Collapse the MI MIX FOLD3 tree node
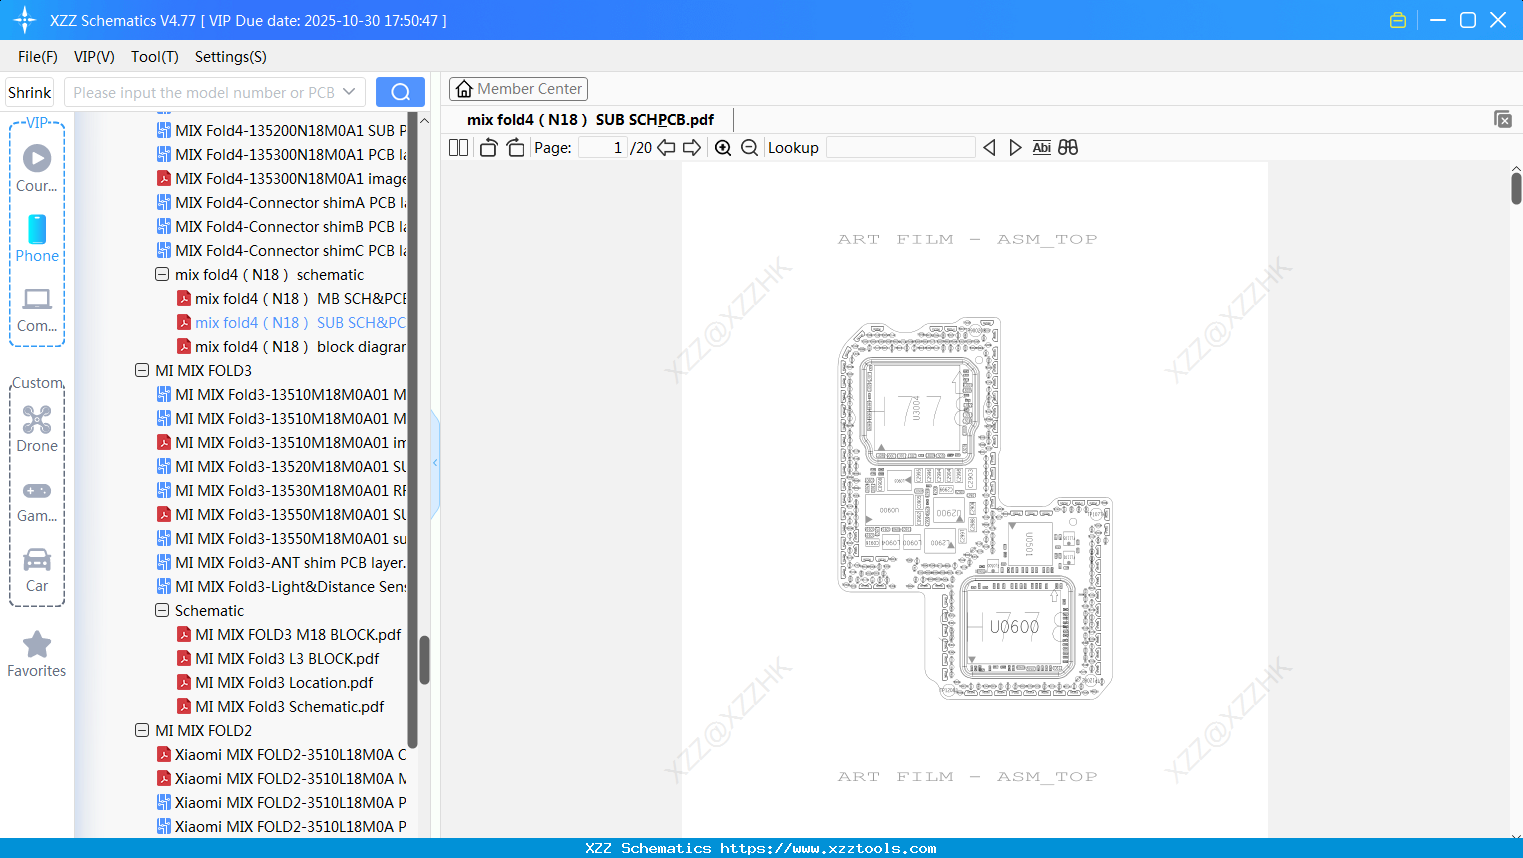1523x858 pixels. pyautogui.click(x=142, y=371)
